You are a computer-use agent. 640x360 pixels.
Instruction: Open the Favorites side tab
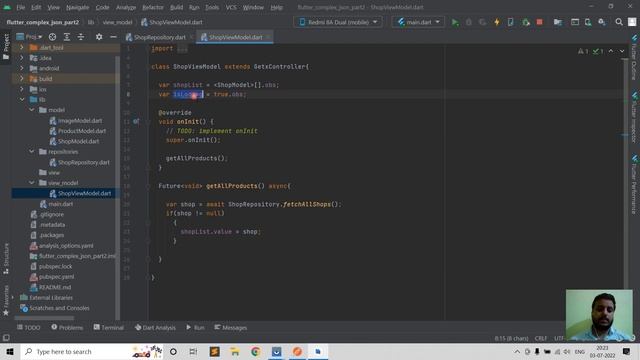[x=6, y=300]
